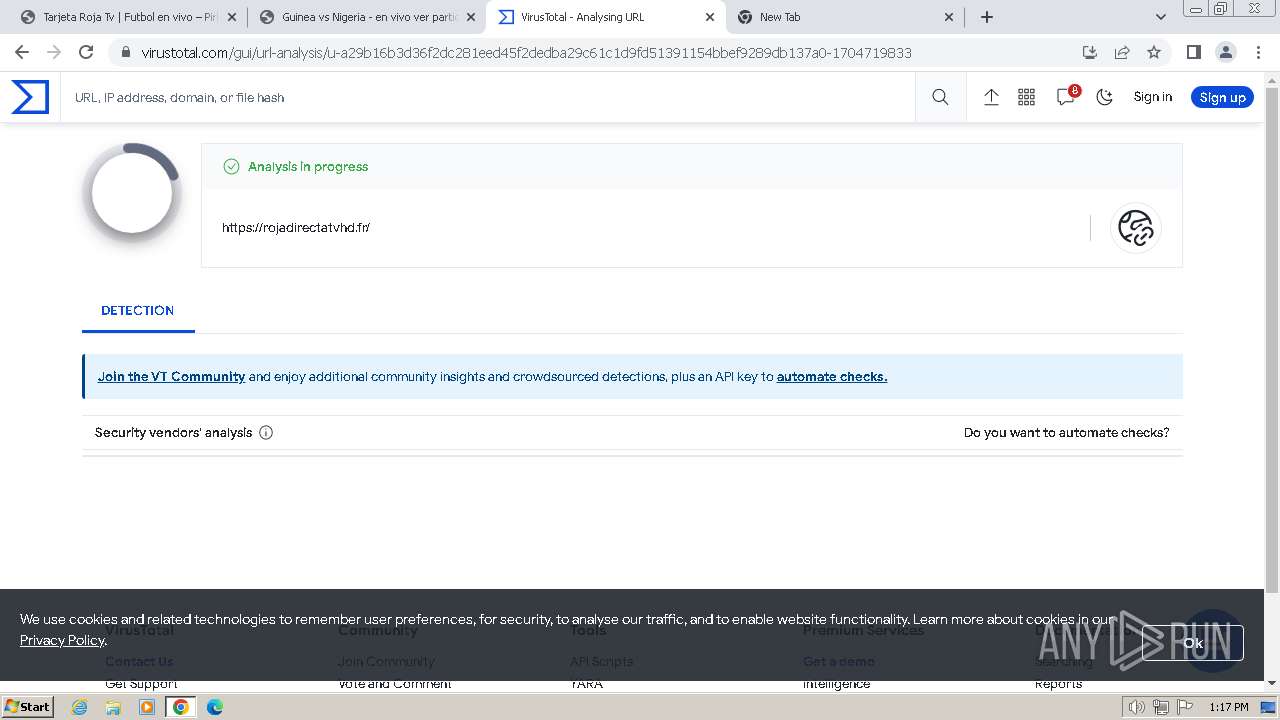Open the Windows Start button

coord(27,707)
